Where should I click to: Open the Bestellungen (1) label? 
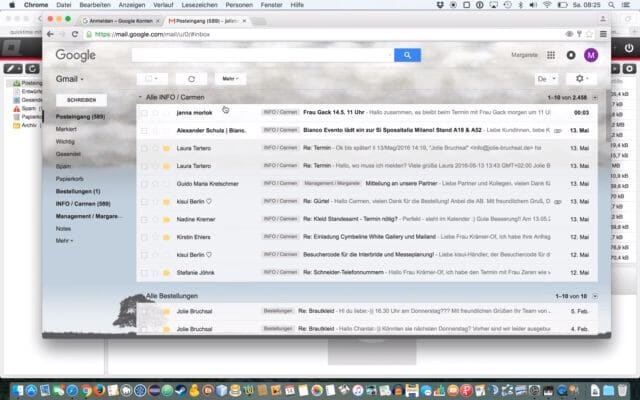78,191
